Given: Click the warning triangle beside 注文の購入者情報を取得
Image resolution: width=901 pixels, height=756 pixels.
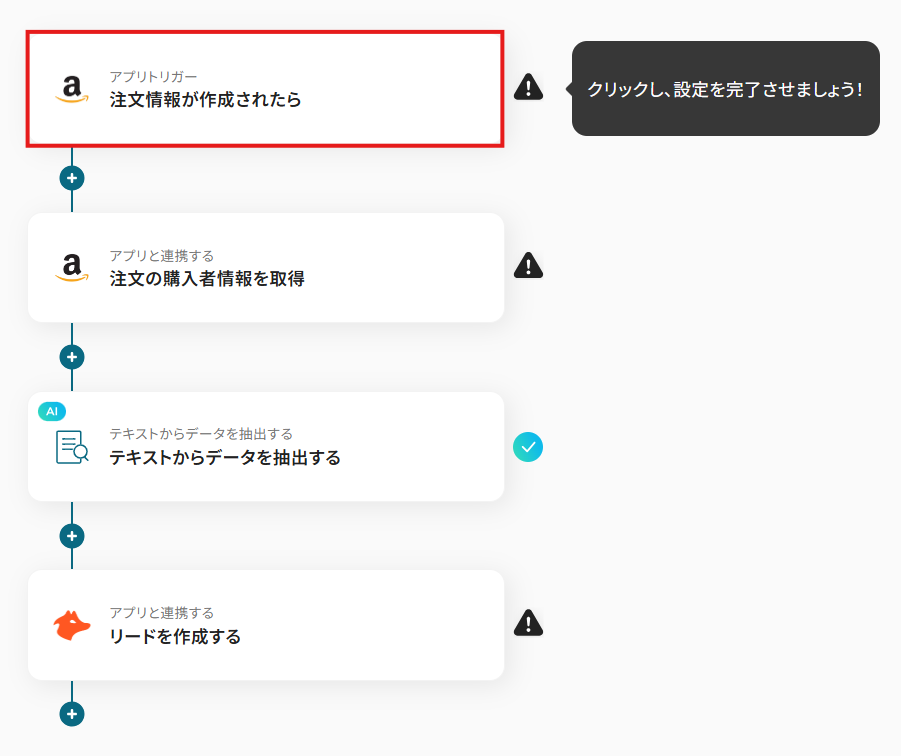Looking at the screenshot, I should tap(528, 265).
